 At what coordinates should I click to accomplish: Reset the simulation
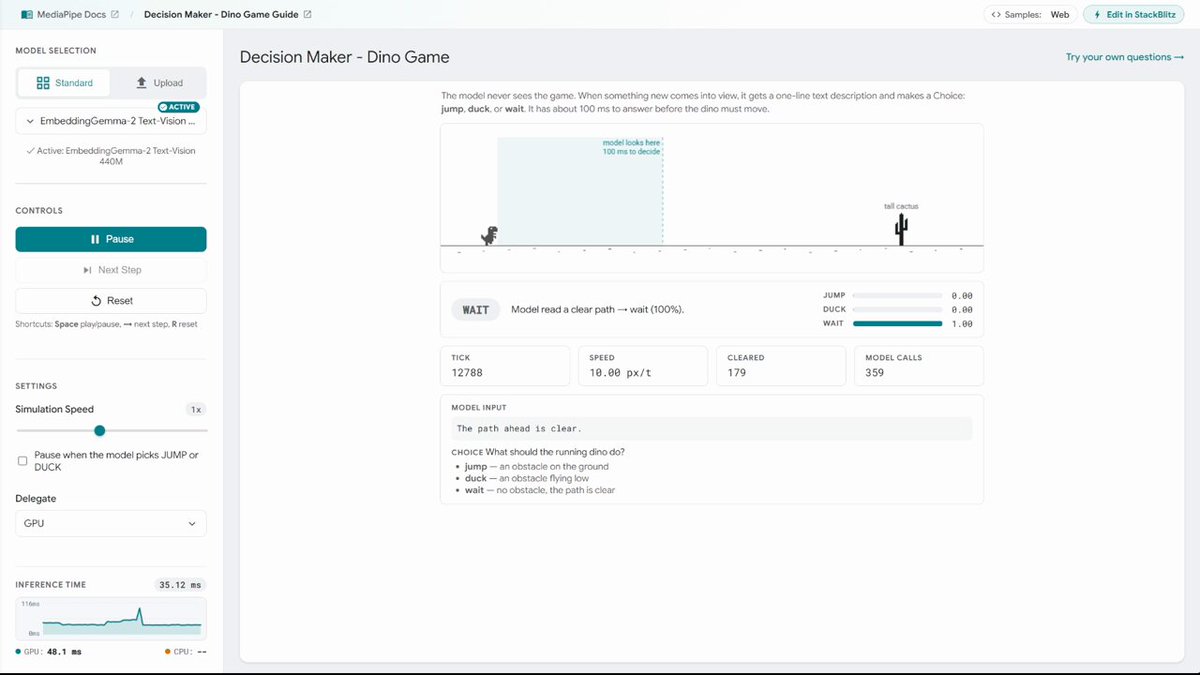111,301
